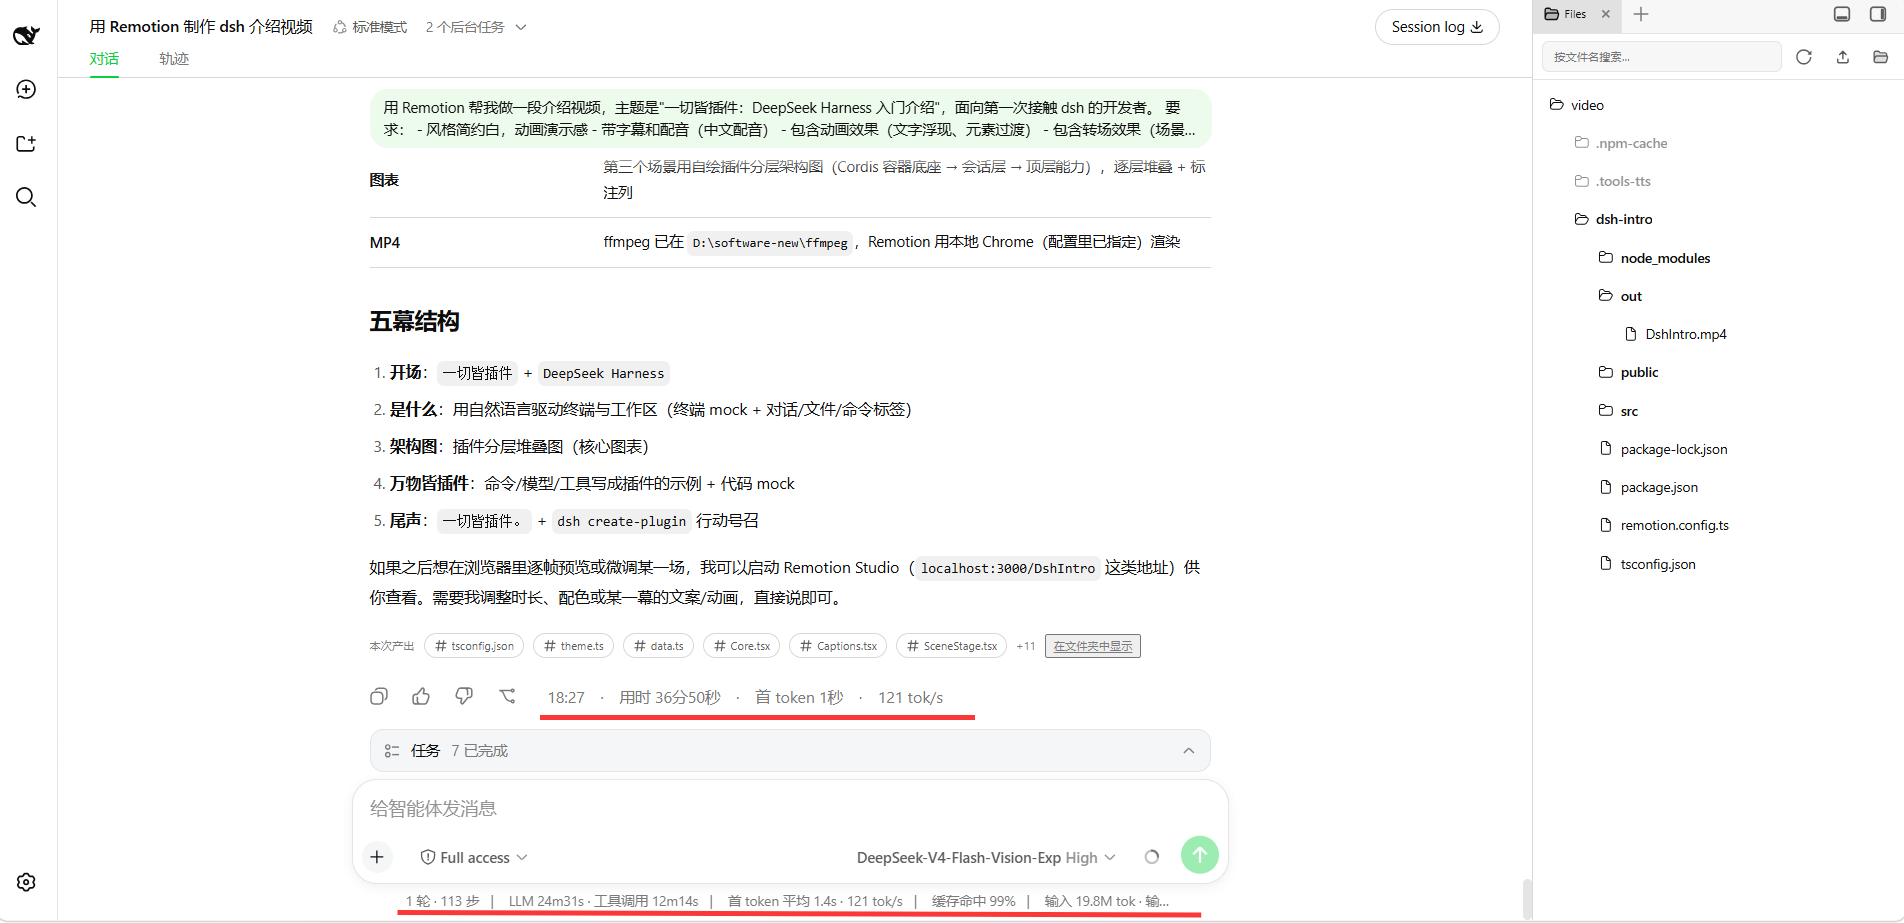Screen dimensions: 1904x923
Task: Open the Core.tsx output chip
Action: (742, 646)
